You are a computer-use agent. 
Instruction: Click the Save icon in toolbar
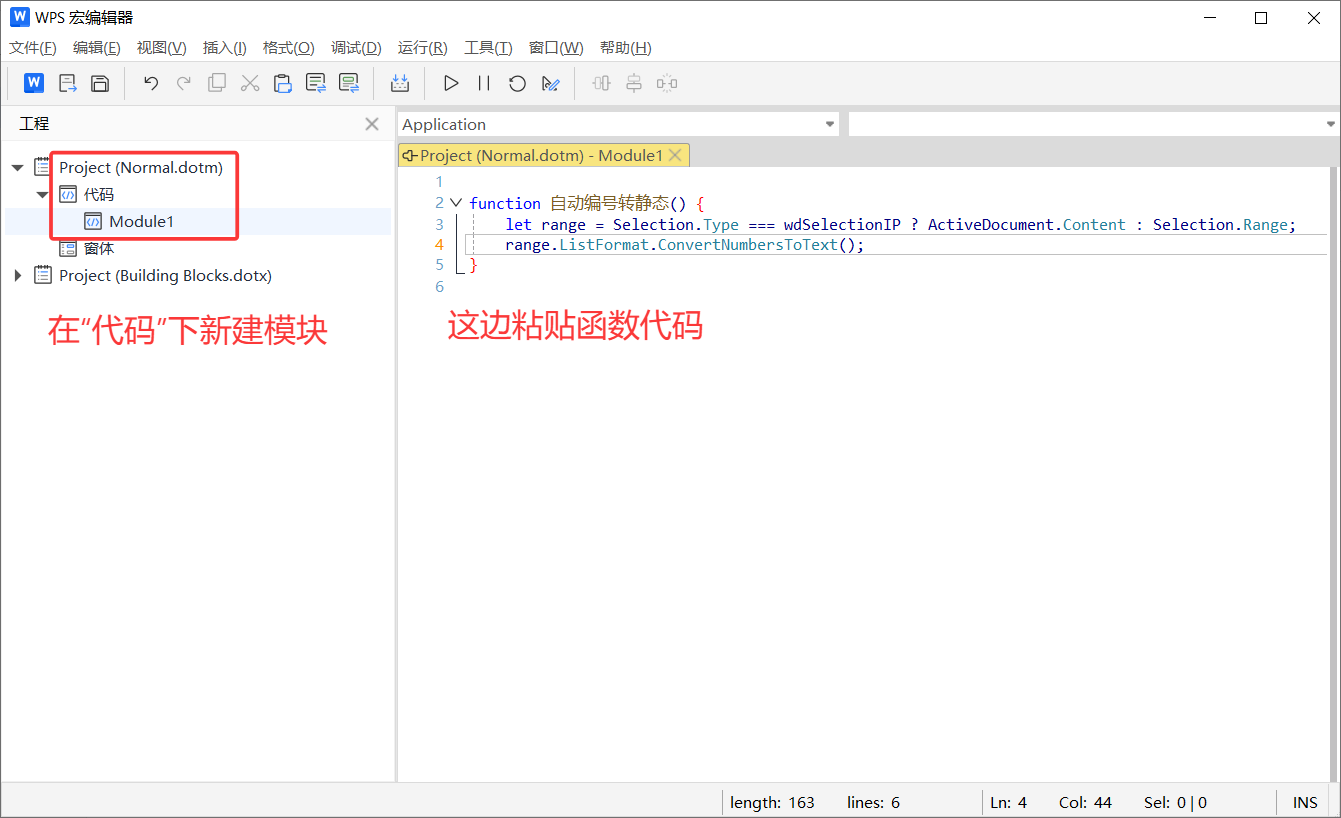coord(100,83)
